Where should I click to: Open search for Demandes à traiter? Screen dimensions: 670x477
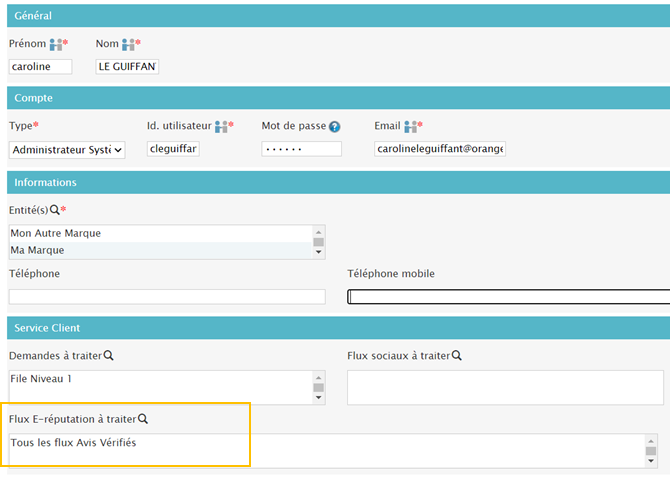coord(108,355)
